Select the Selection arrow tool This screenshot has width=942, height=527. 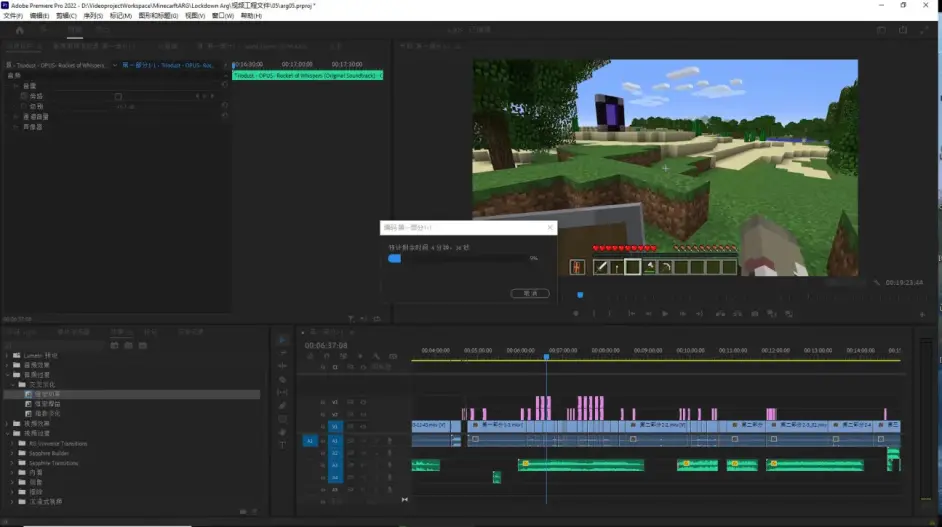282,340
